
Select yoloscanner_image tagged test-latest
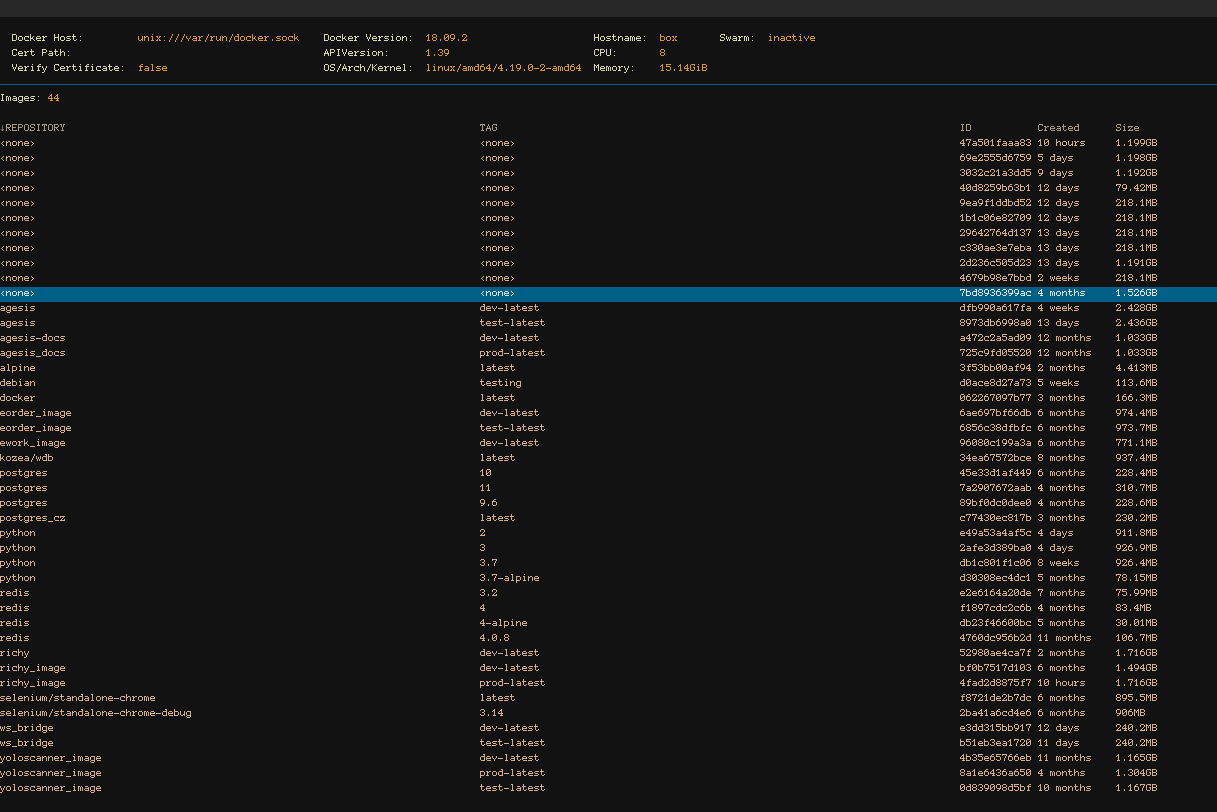click(x=608, y=788)
